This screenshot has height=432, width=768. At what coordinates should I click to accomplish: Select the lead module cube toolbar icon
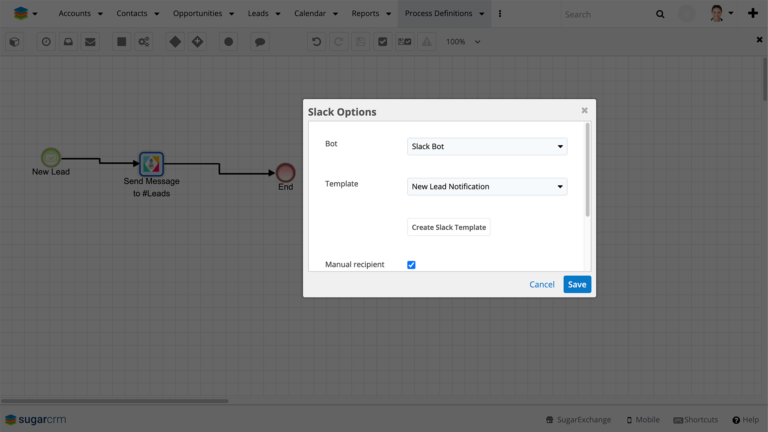pyautogui.click(x=14, y=42)
